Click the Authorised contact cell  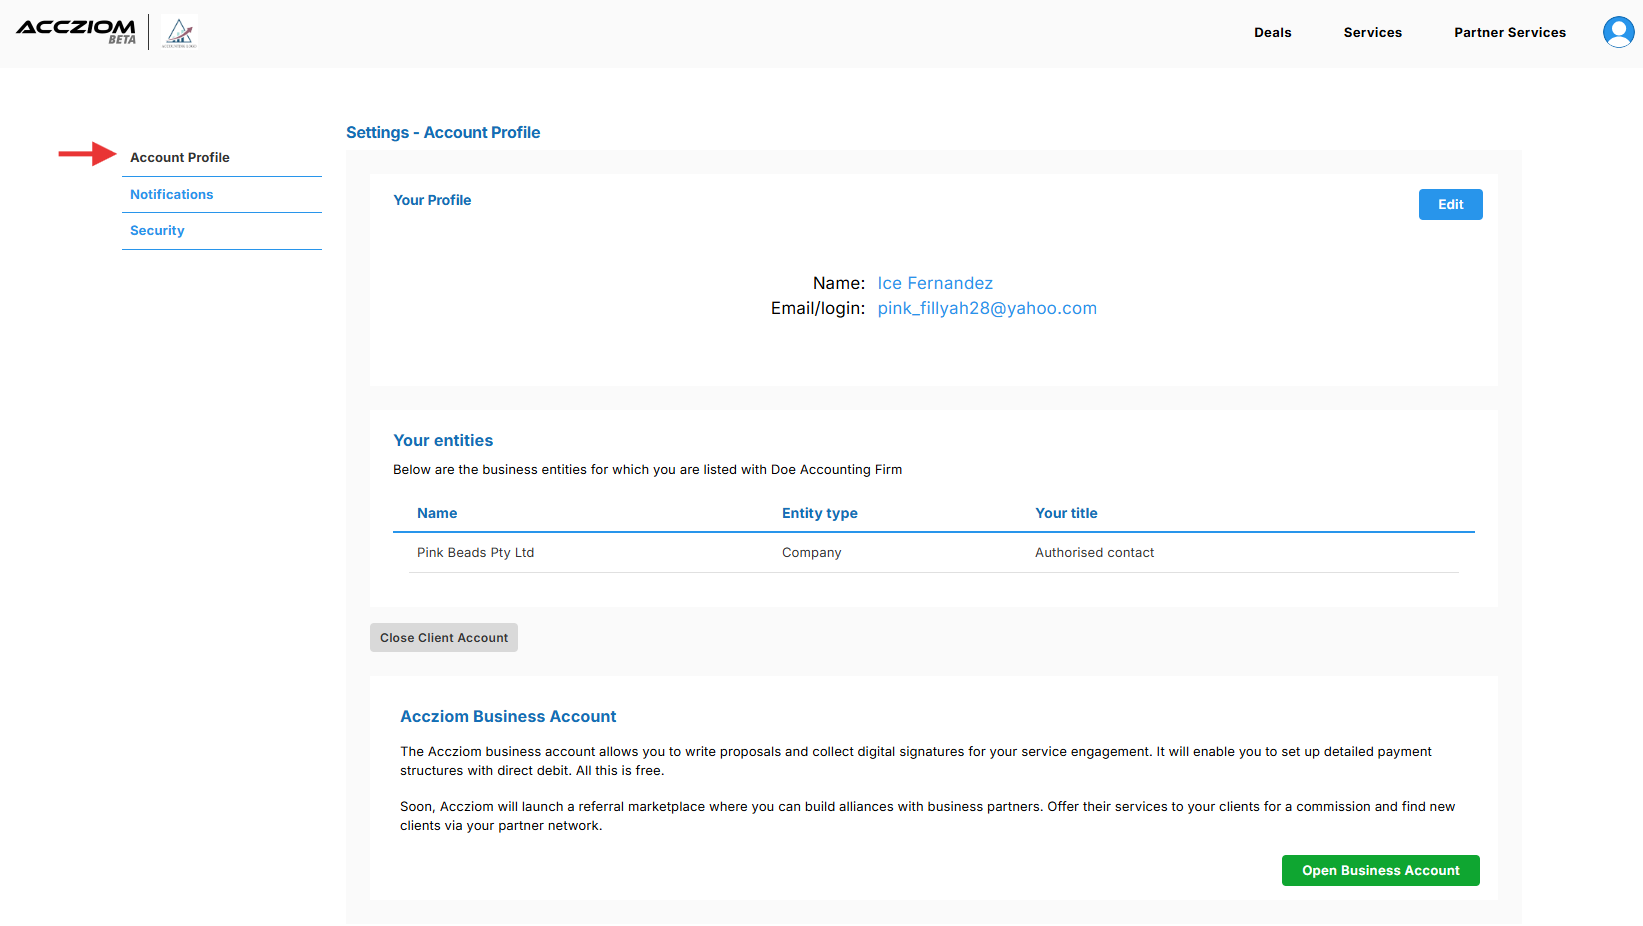(1094, 552)
